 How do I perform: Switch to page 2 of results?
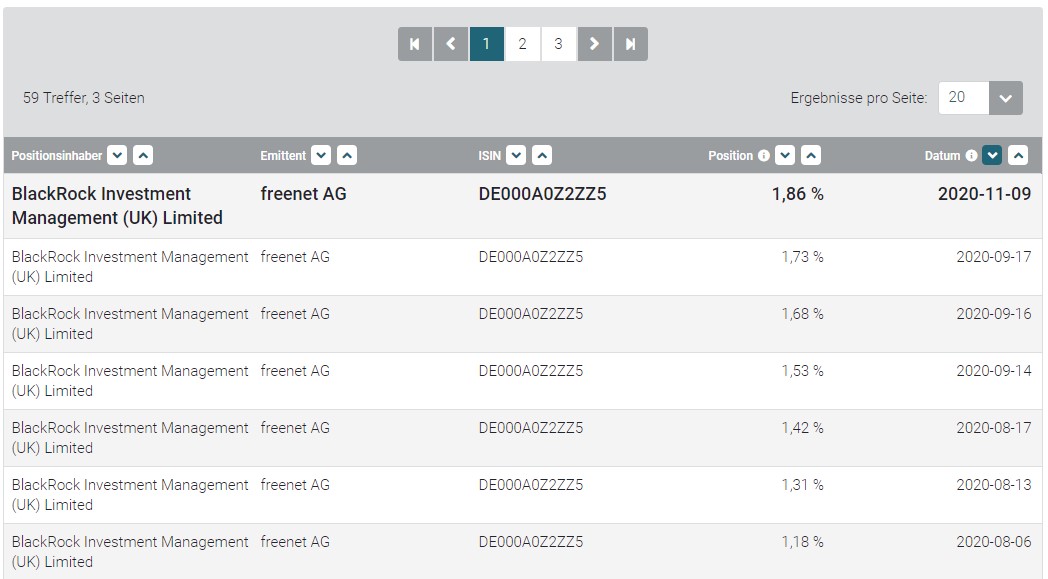point(522,44)
